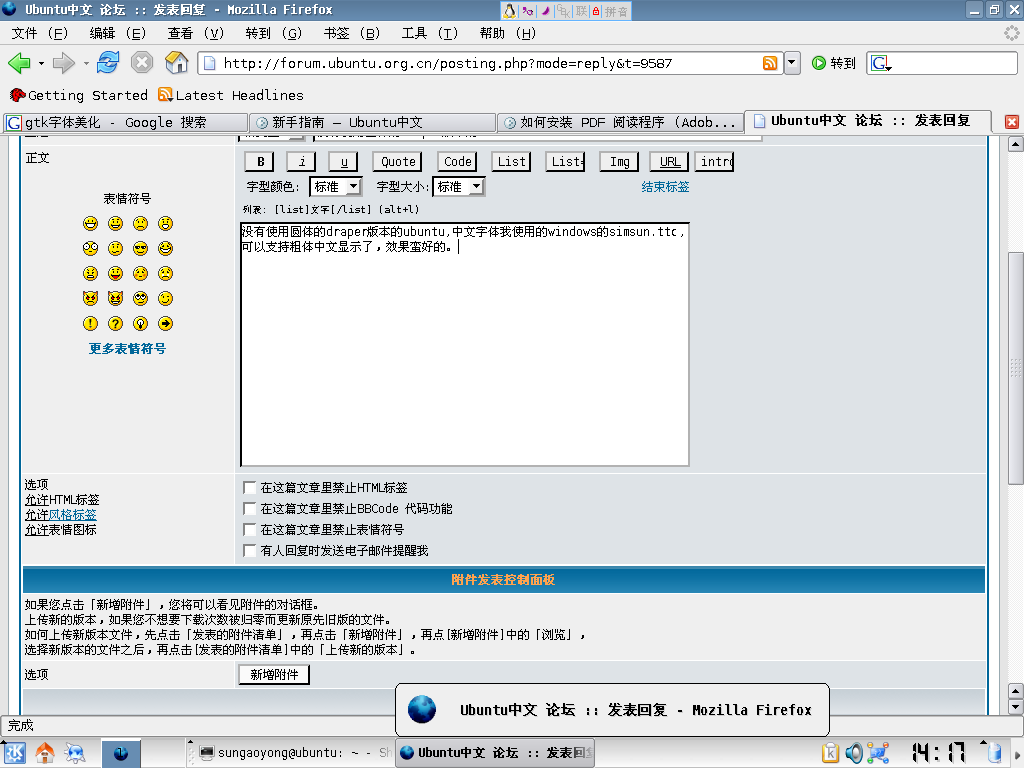Click the grey forward arrow button
Image resolution: width=1024 pixels, height=768 pixels.
(63, 63)
